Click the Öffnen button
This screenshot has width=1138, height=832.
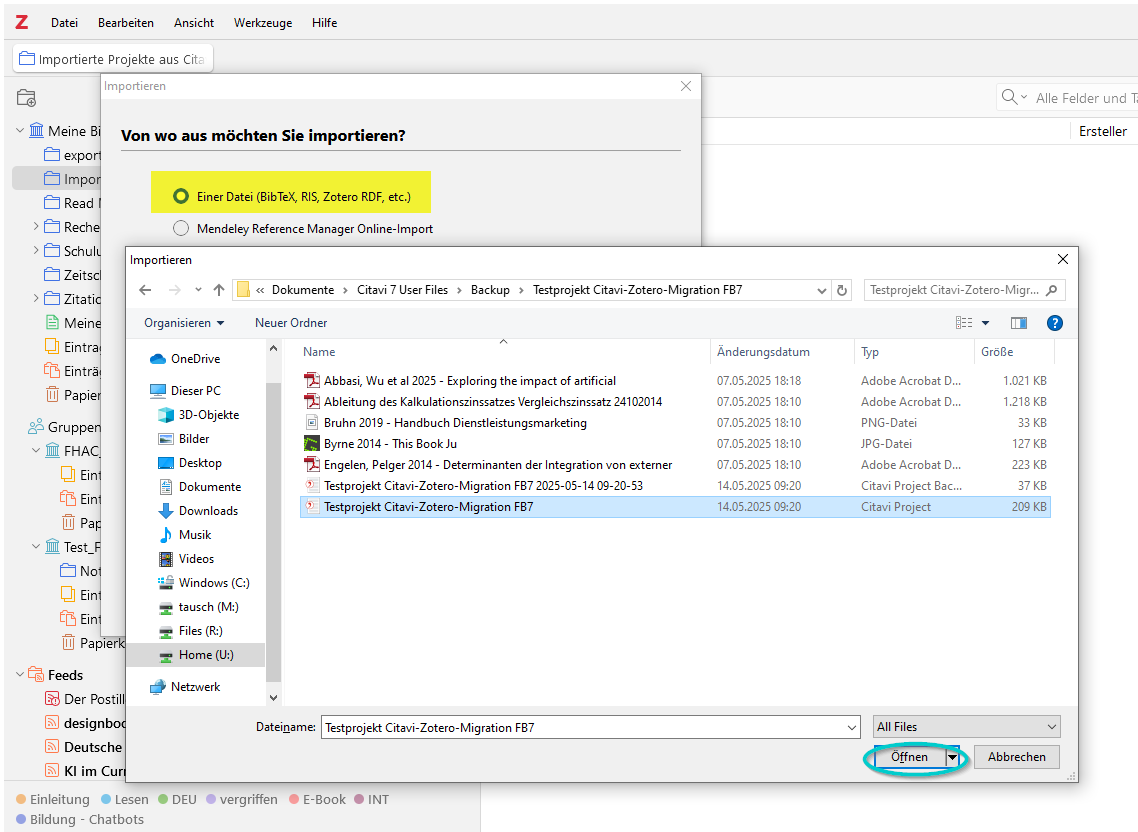[909, 757]
